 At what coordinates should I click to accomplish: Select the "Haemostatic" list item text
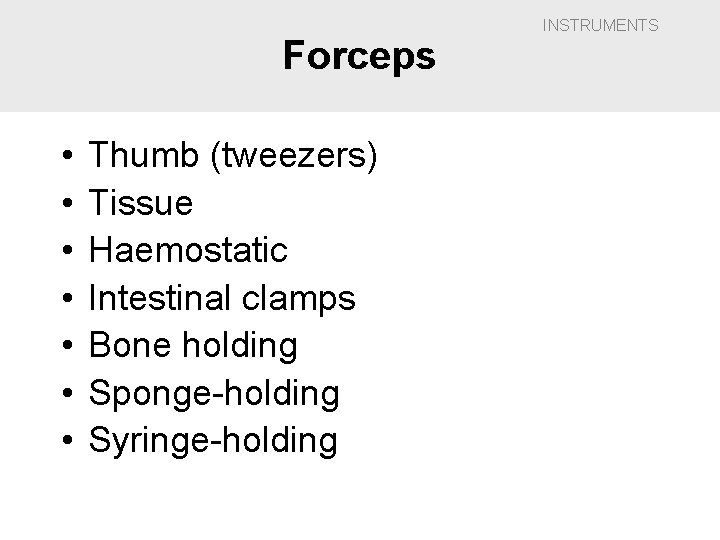click(189, 251)
